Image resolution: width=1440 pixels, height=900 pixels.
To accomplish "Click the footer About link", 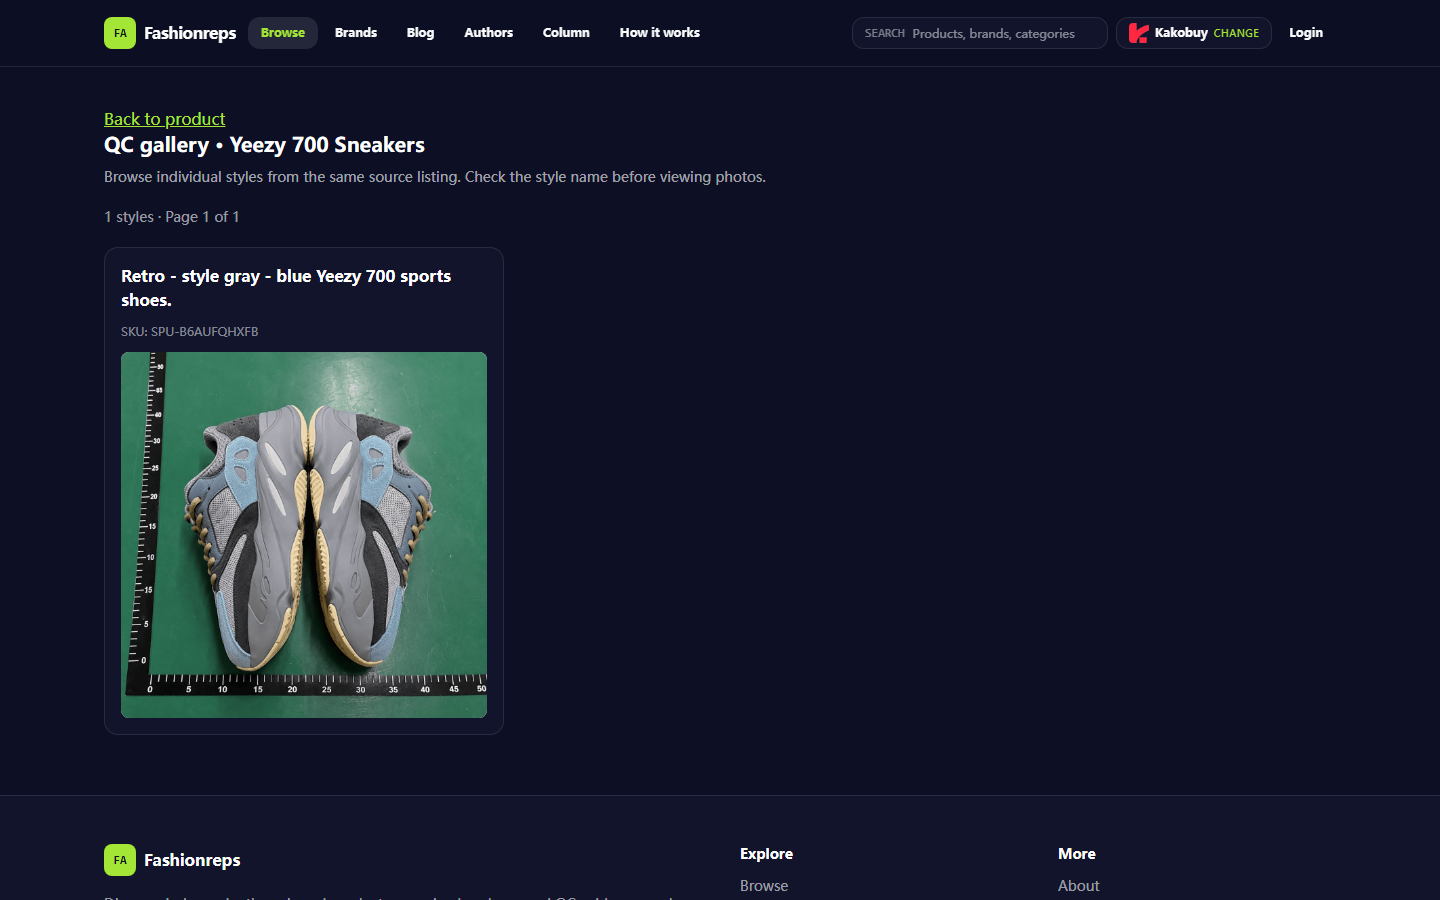I will pyautogui.click(x=1078, y=886).
